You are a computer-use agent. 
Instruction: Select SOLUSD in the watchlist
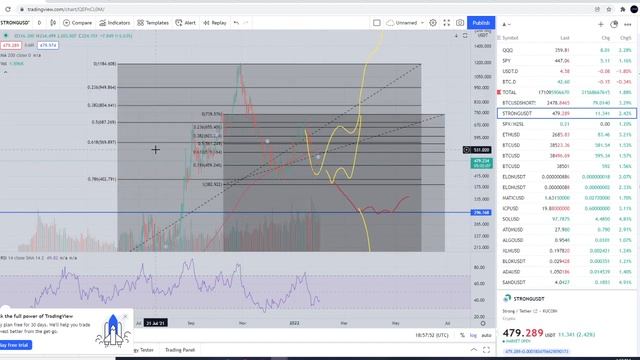pyautogui.click(x=567, y=219)
